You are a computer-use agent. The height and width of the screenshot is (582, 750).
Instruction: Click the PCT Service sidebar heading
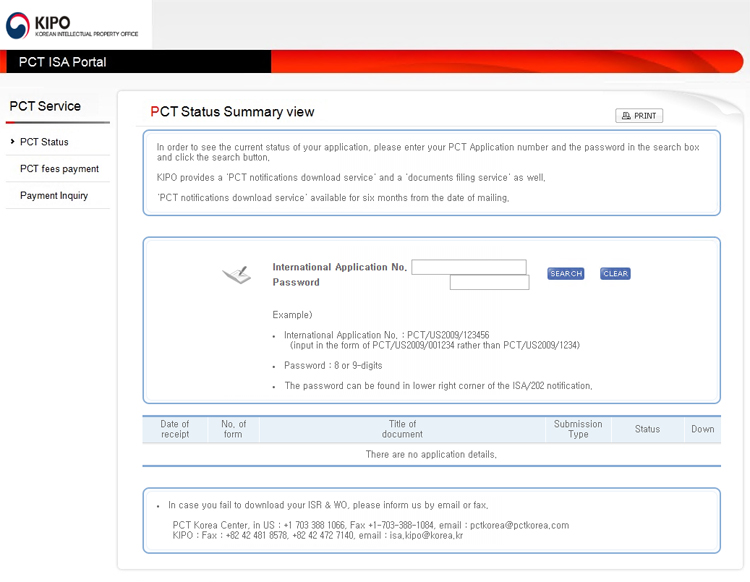[x=45, y=106]
